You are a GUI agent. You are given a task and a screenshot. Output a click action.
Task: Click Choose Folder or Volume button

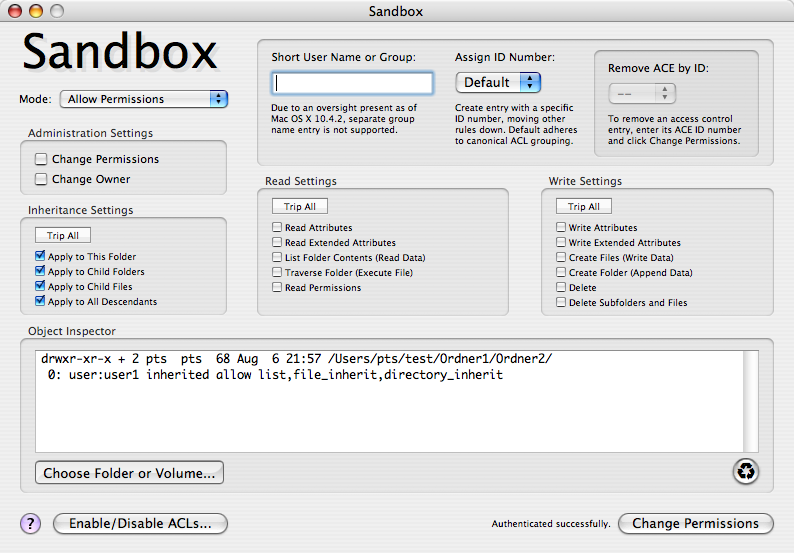[x=129, y=473]
